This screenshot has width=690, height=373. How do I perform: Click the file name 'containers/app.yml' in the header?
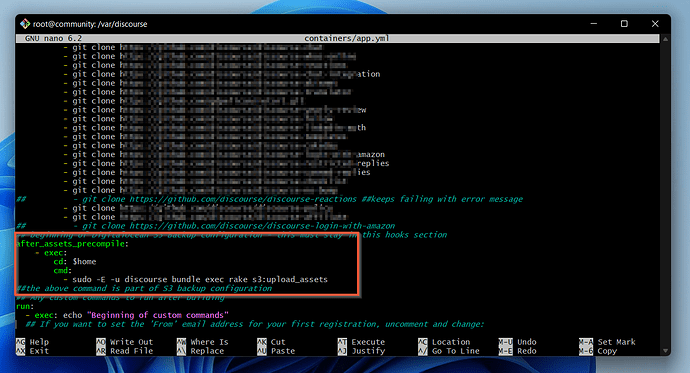346,38
